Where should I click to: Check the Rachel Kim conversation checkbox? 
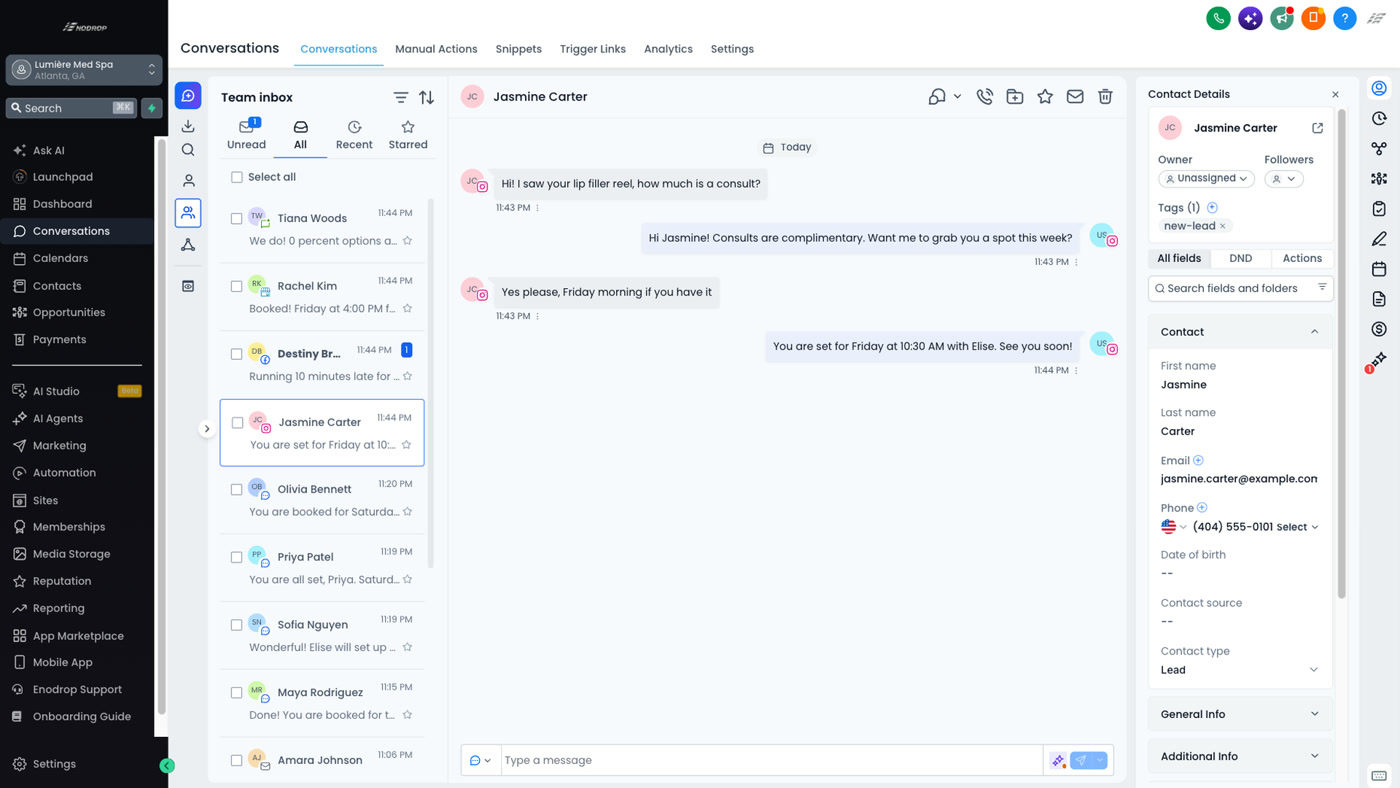(237, 286)
